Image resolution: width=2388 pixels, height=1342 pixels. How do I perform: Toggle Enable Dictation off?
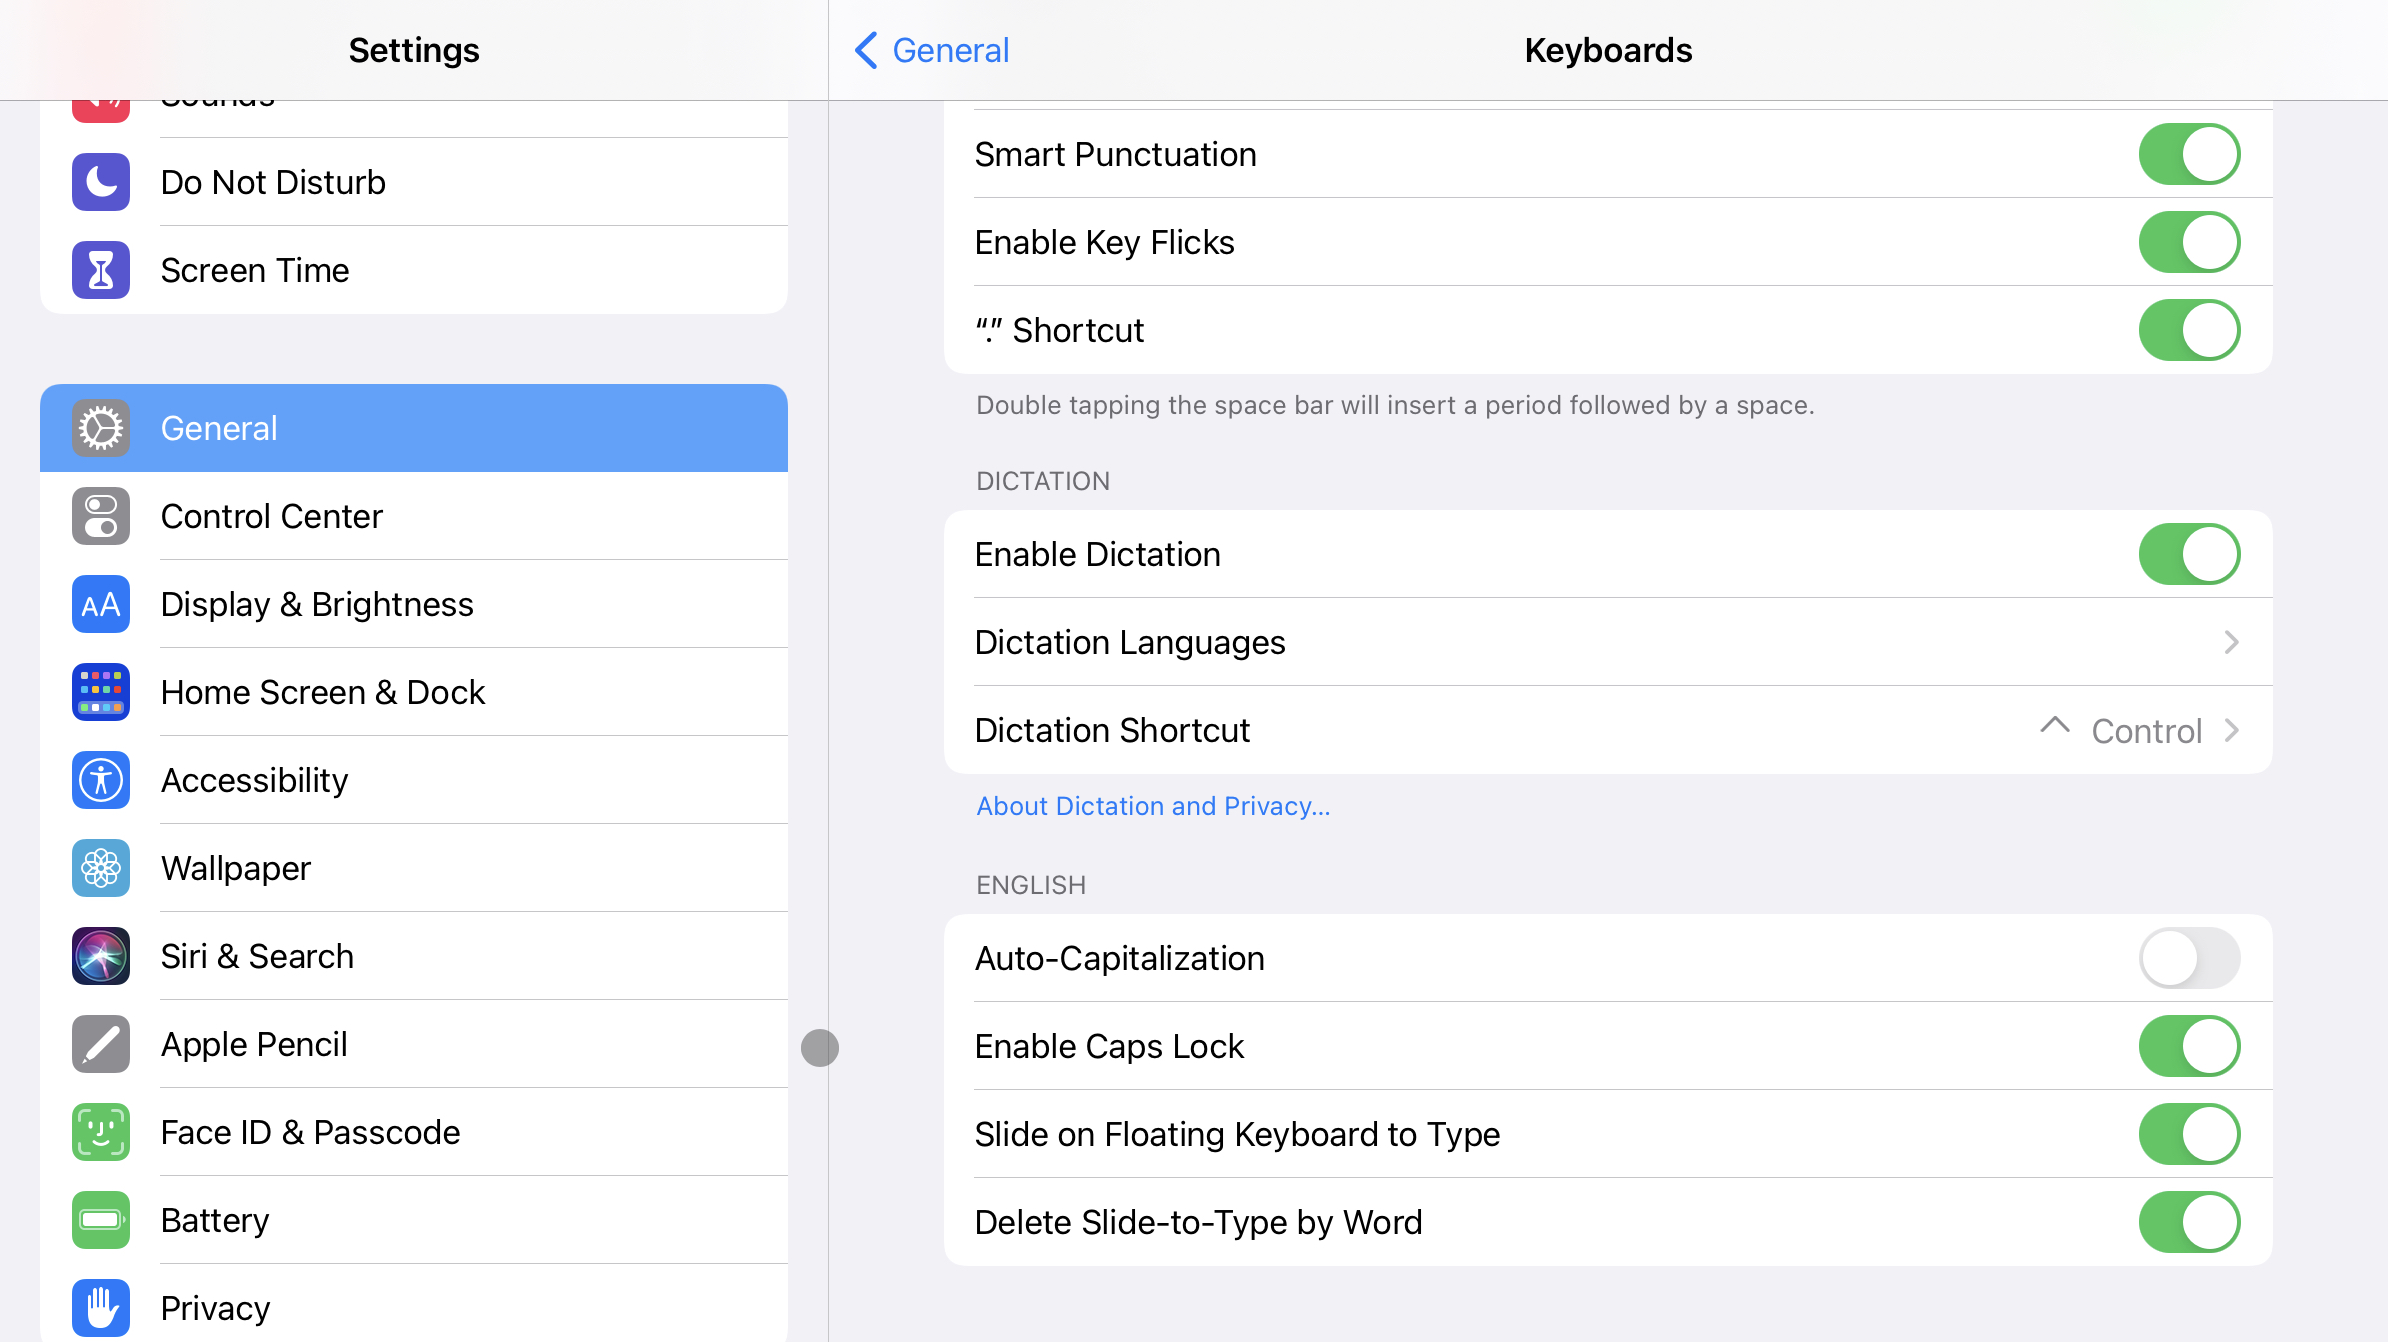pyautogui.click(x=2188, y=554)
